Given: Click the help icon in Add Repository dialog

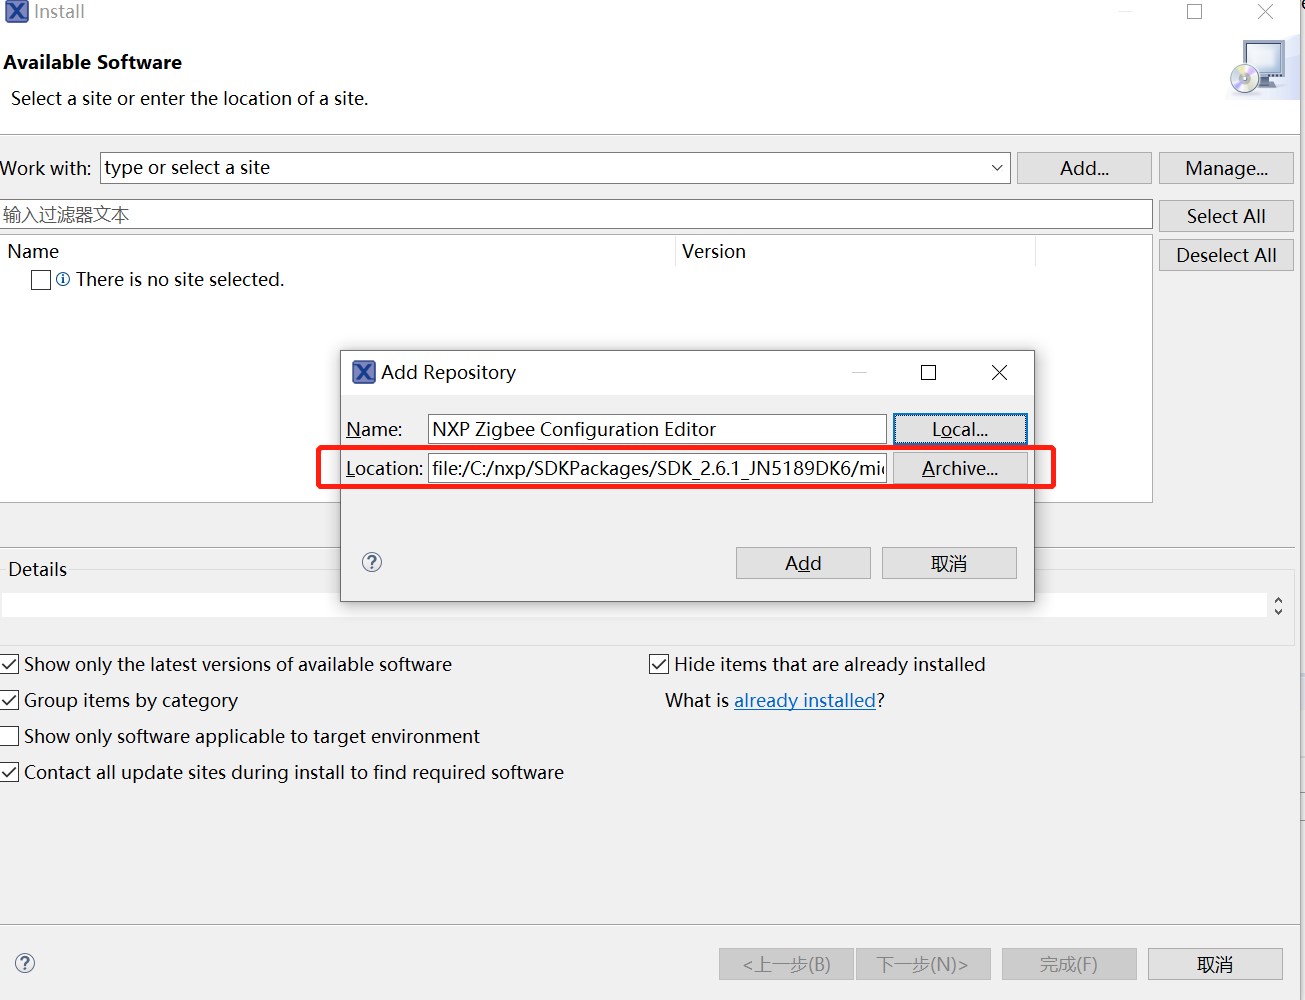Looking at the screenshot, I should (x=372, y=562).
